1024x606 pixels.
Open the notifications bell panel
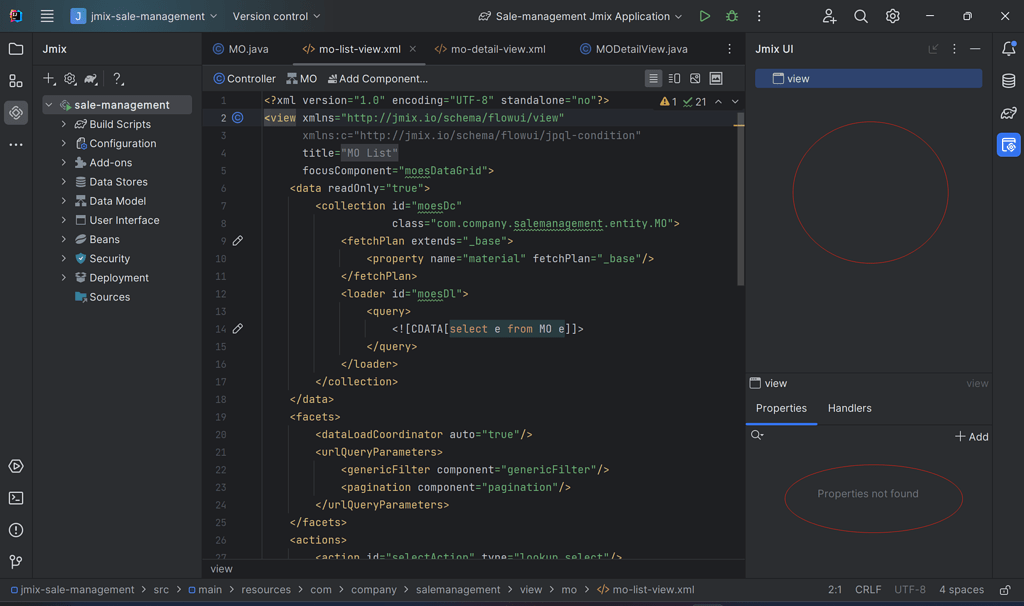(x=1009, y=48)
